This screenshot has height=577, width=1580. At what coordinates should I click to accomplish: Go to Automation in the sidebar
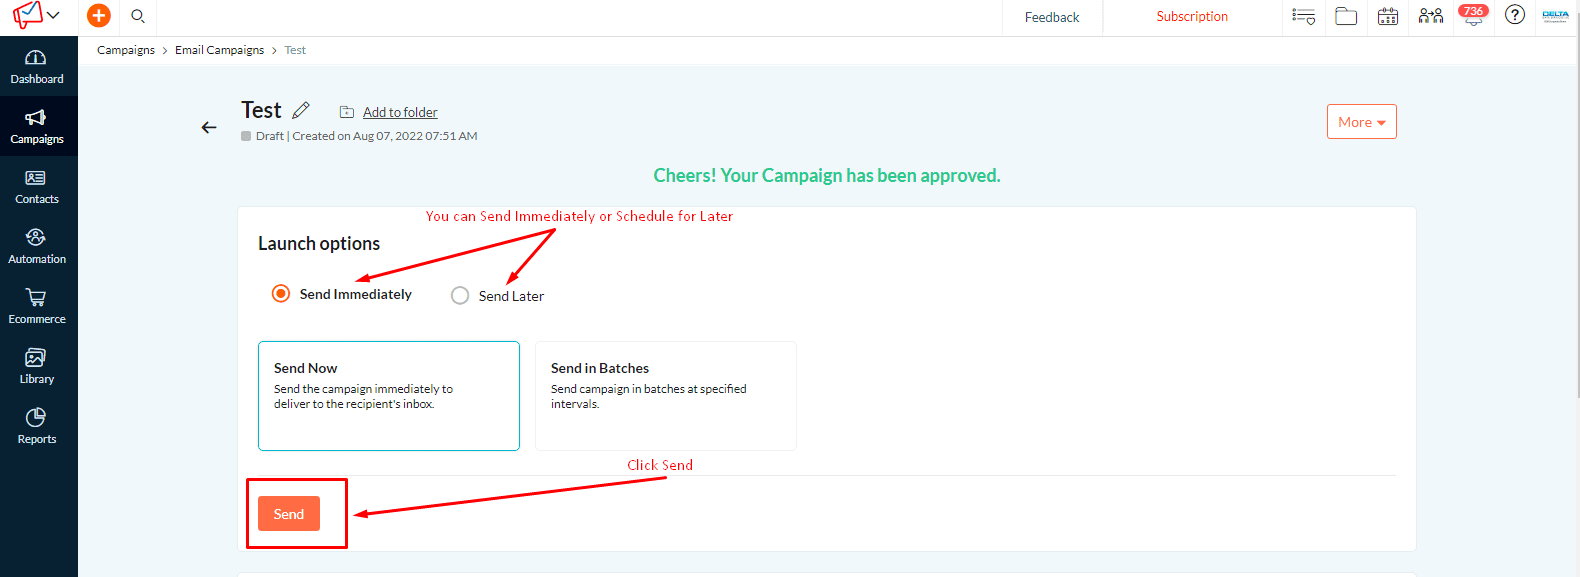pyautogui.click(x=37, y=247)
